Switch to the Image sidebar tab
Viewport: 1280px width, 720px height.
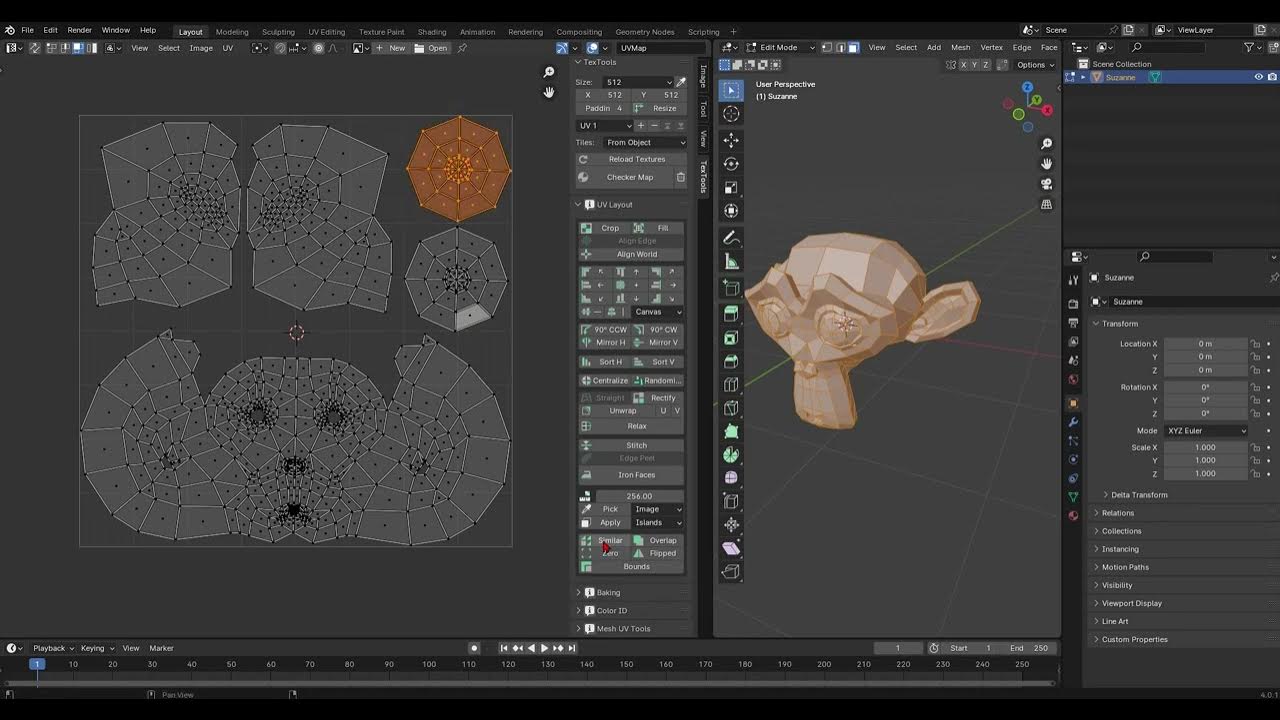coord(703,76)
